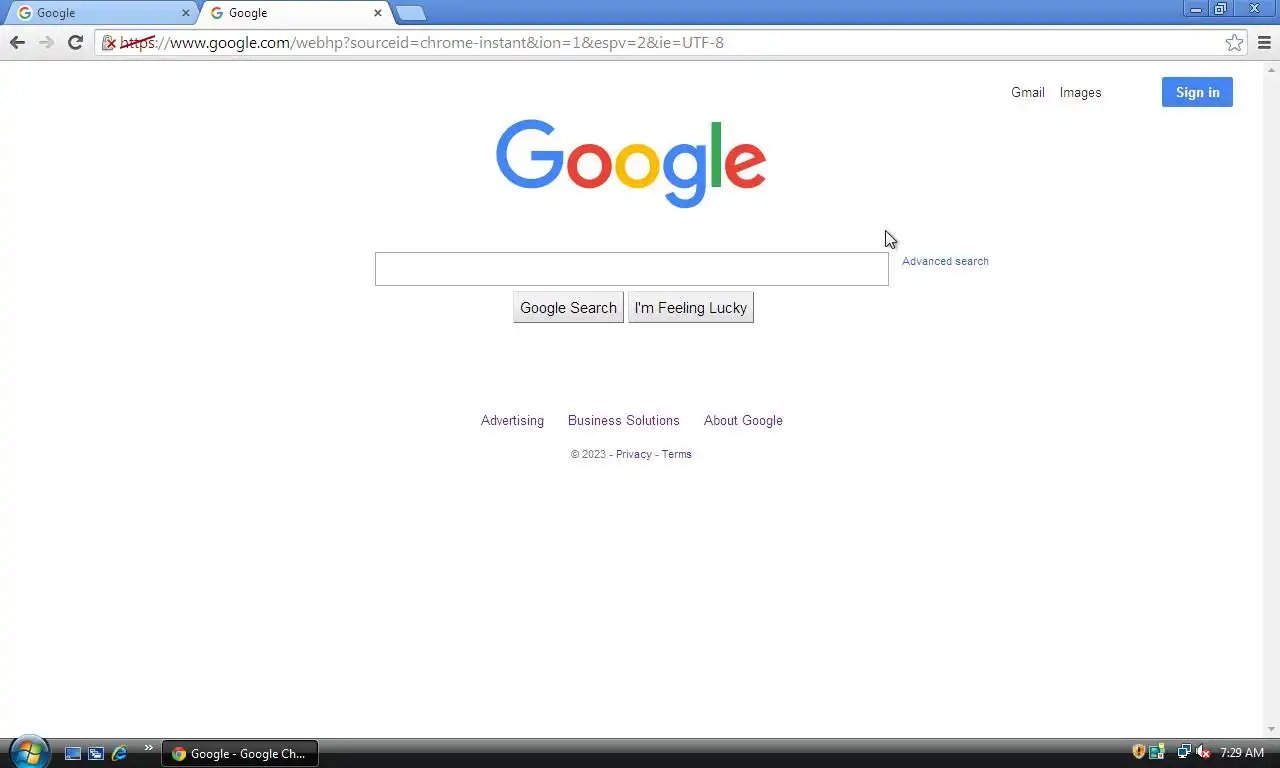Restore down the Chrome window
This screenshot has height=768, width=1280.
(x=1220, y=9)
